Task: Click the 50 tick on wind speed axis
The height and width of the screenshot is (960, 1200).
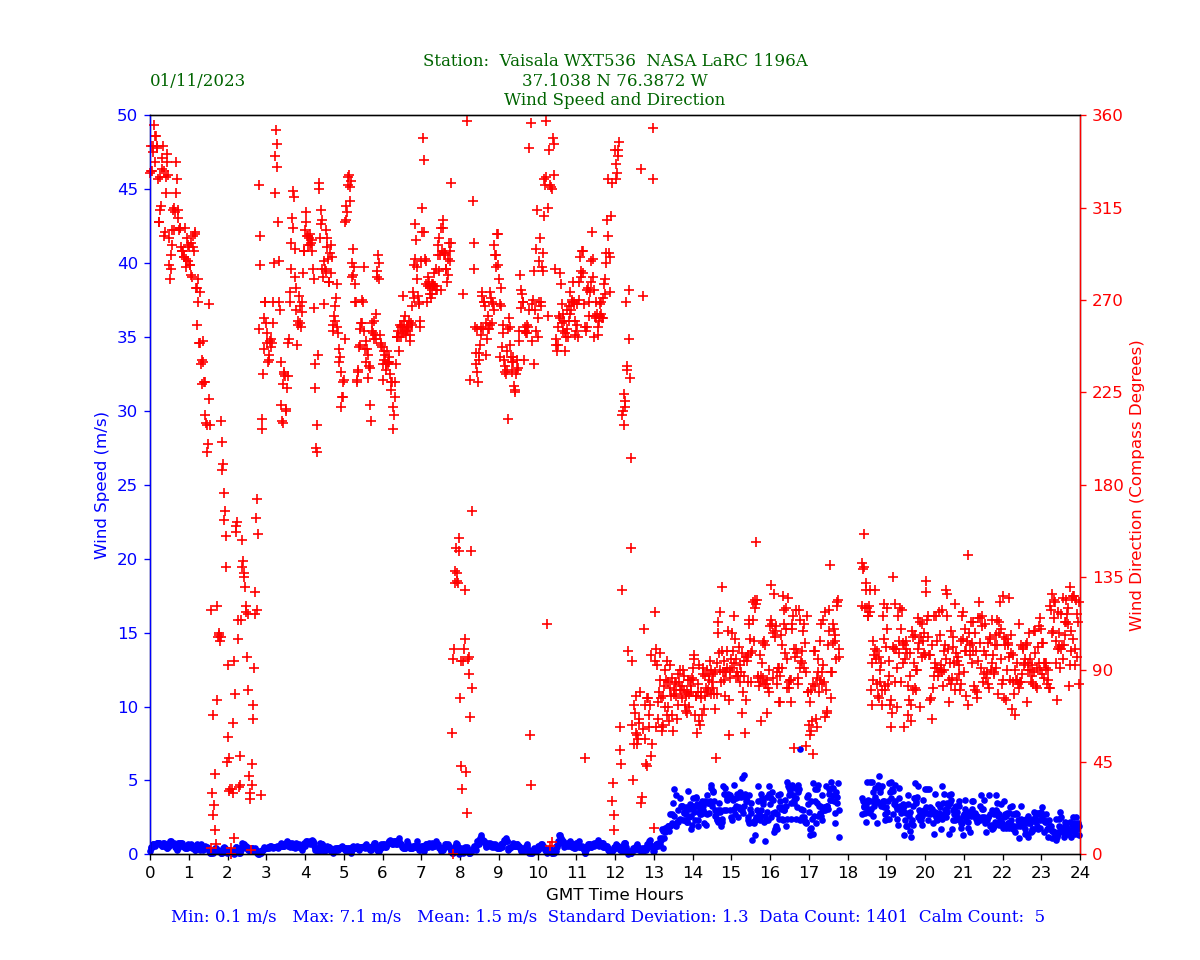Action: click(127, 116)
